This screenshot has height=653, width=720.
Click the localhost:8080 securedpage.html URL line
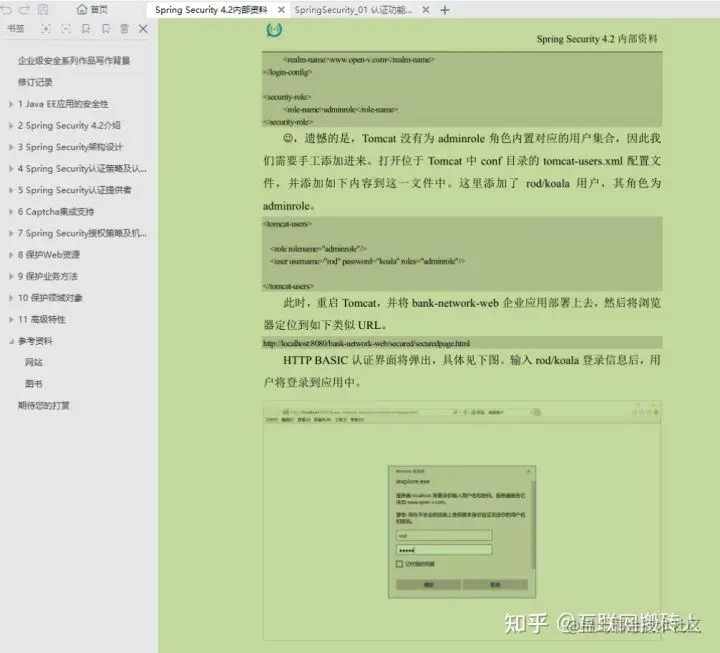coord(366,343)
